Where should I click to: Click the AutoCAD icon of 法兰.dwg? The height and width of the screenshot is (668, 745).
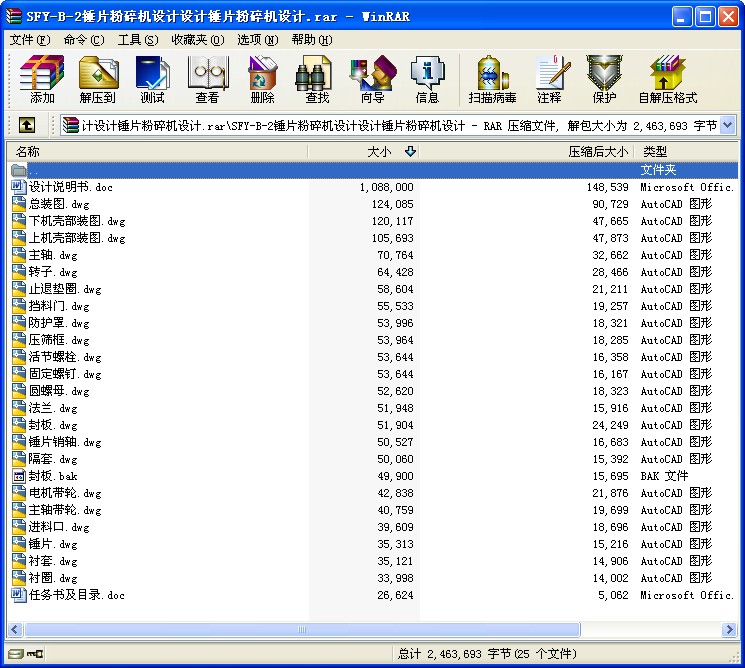18,408
